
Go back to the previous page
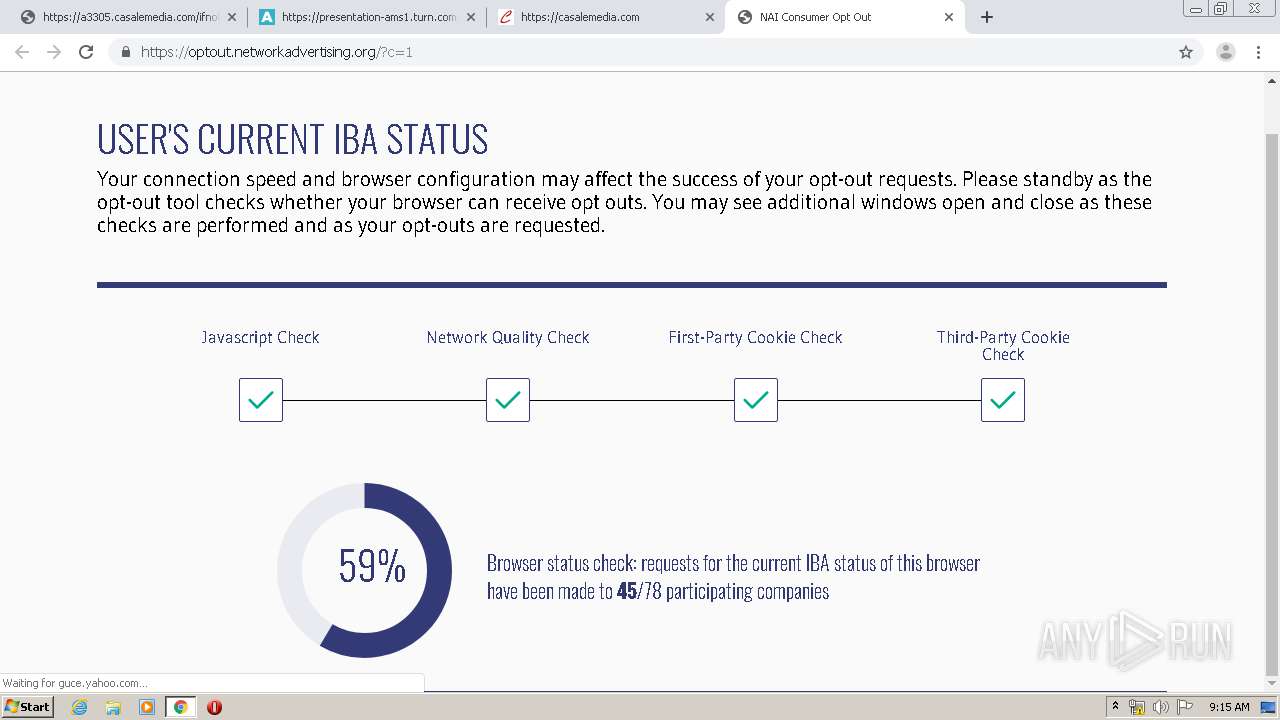coord(22,52)
